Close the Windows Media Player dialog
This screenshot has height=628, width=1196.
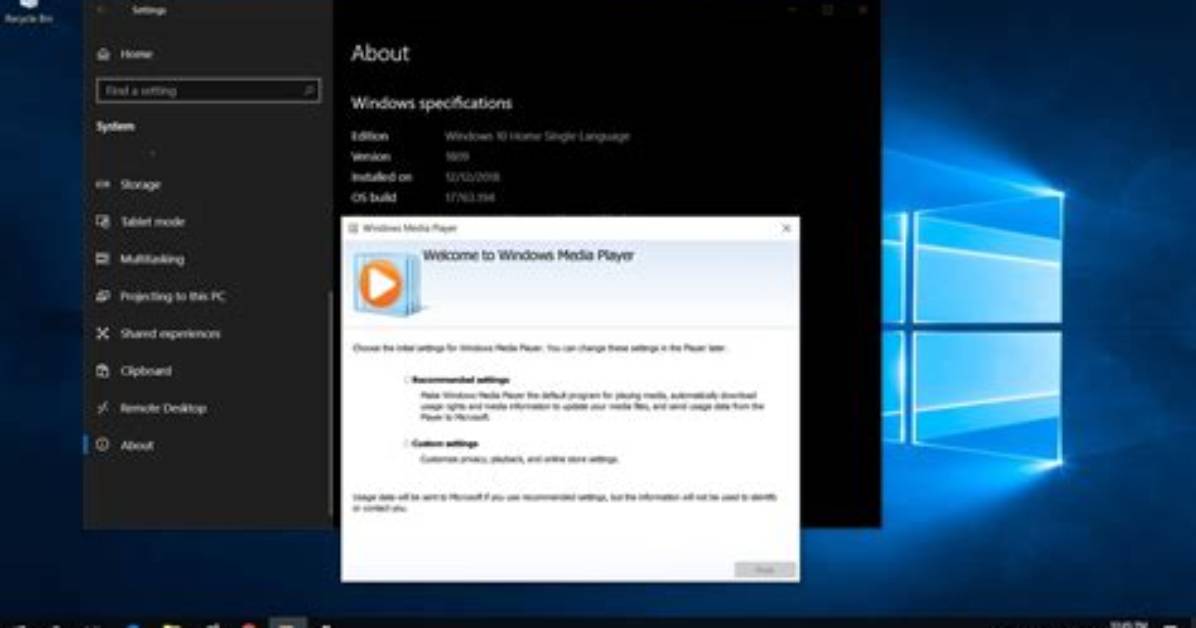coord(786,228)
